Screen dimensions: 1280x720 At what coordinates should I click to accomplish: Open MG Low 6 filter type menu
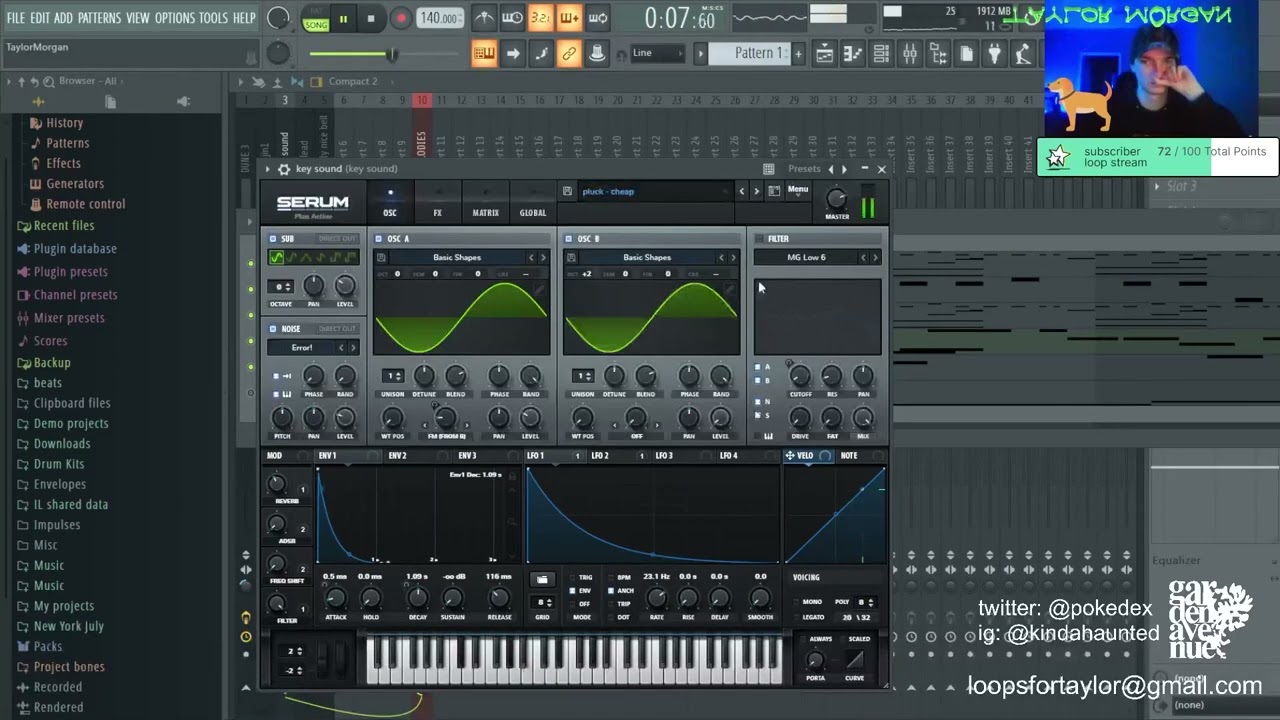click(x=806, y=257)
